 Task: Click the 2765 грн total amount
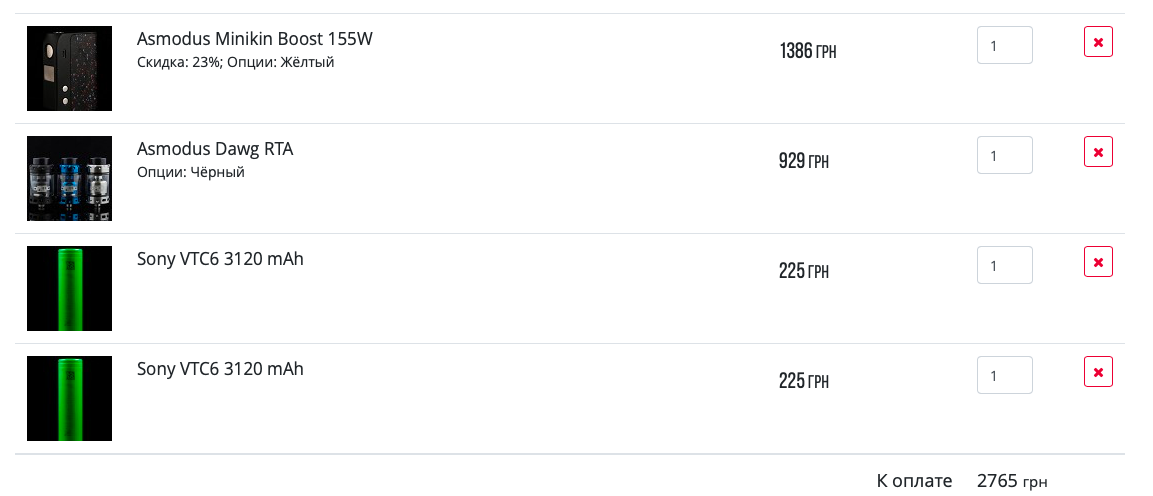(x=1011, y=481)
